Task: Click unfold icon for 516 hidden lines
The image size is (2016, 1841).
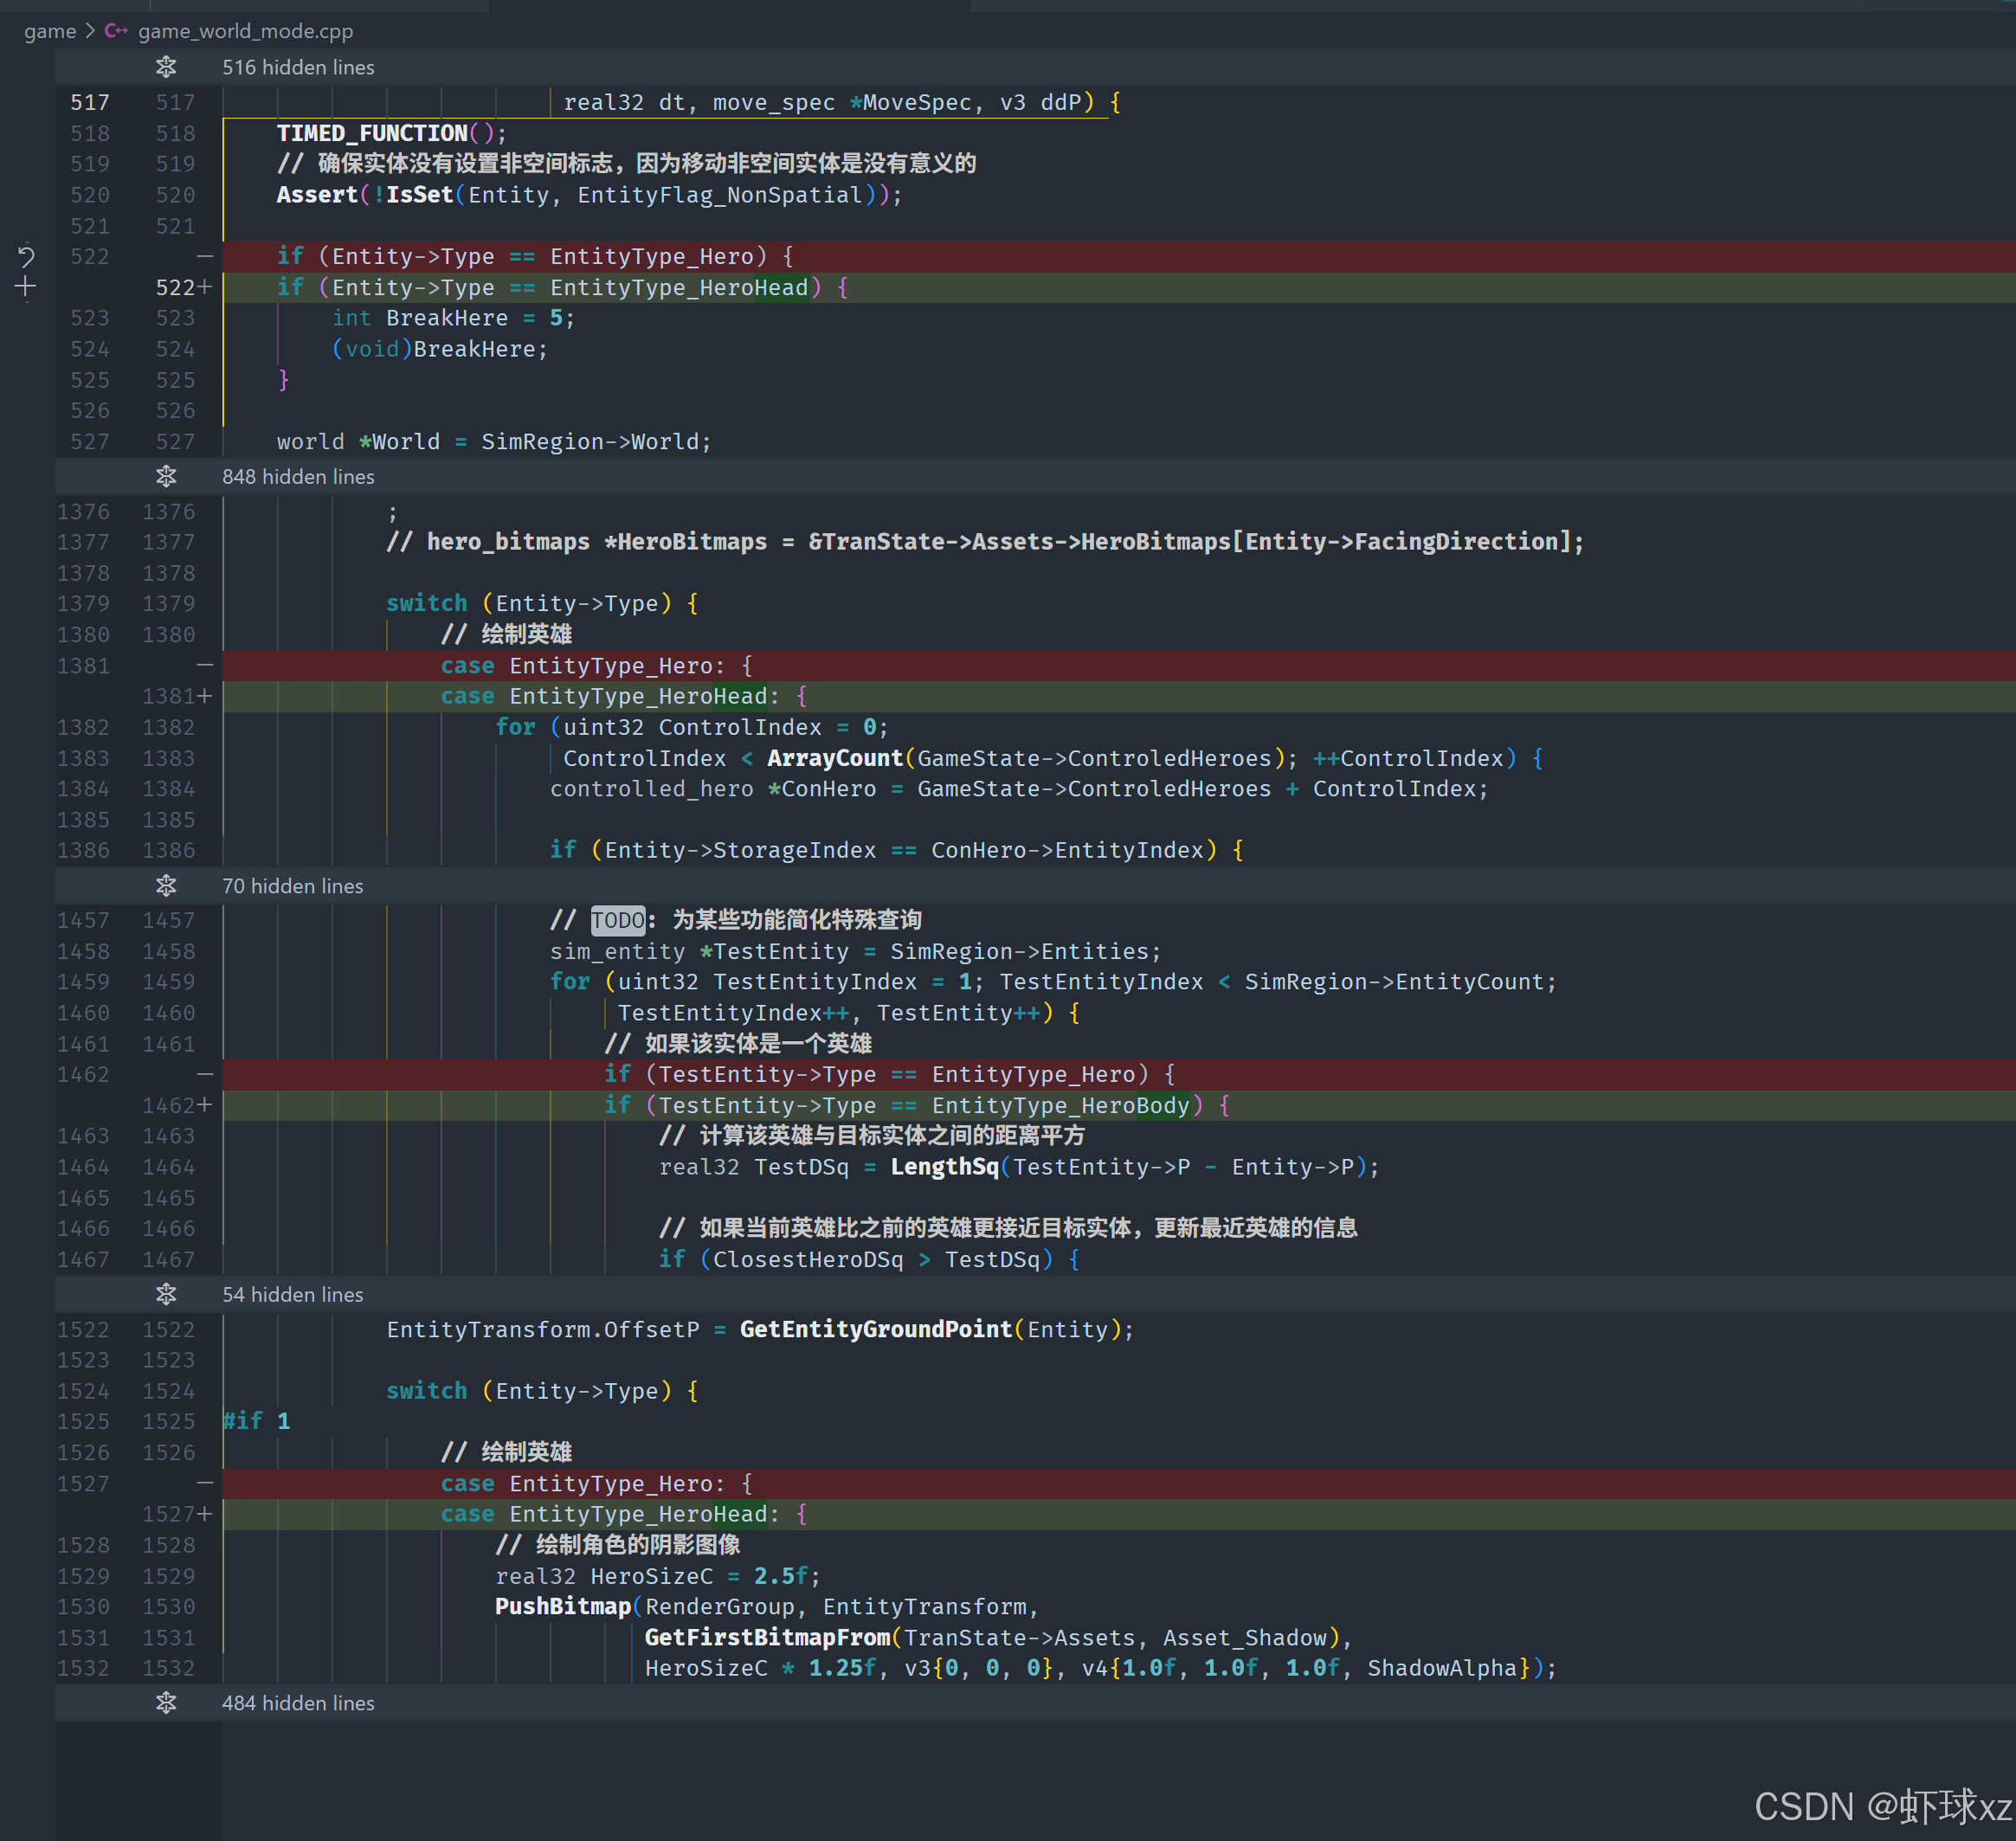Action: pos(166,67)
